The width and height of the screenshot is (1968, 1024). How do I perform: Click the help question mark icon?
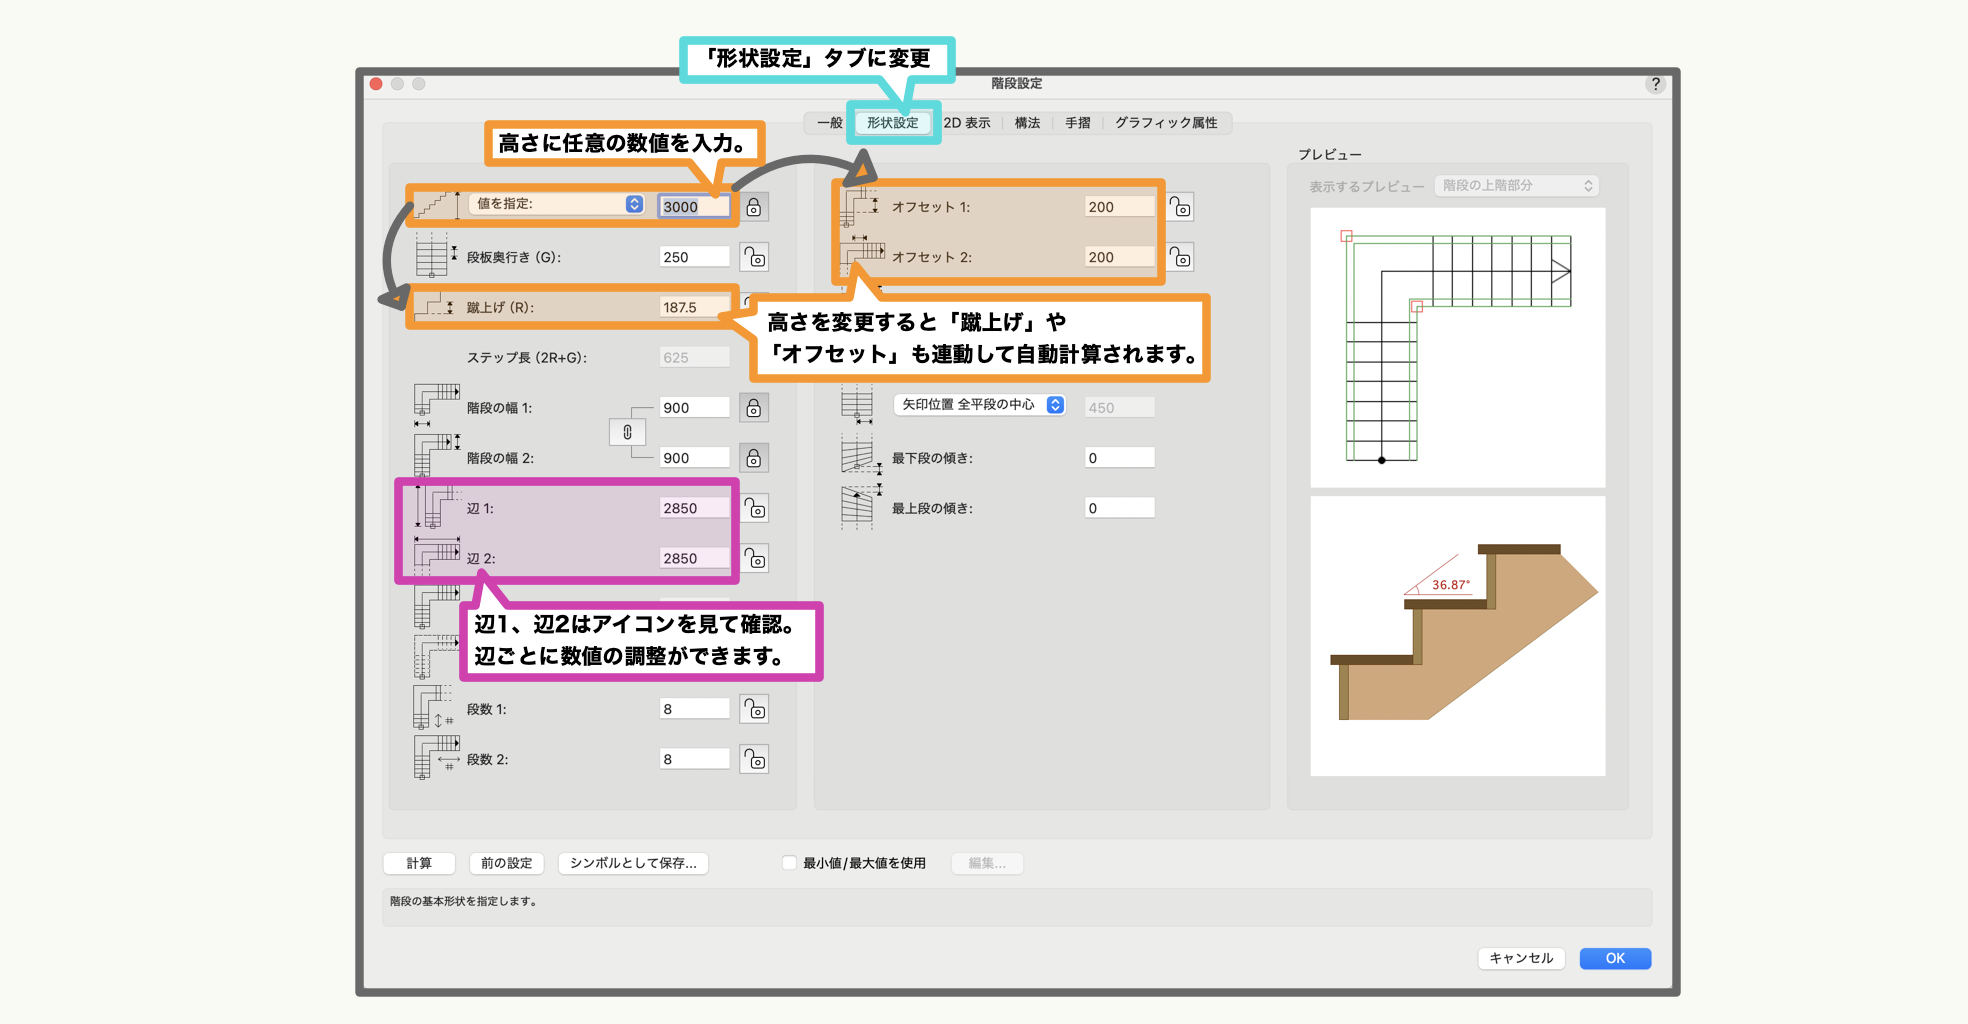coord(1656,84)
